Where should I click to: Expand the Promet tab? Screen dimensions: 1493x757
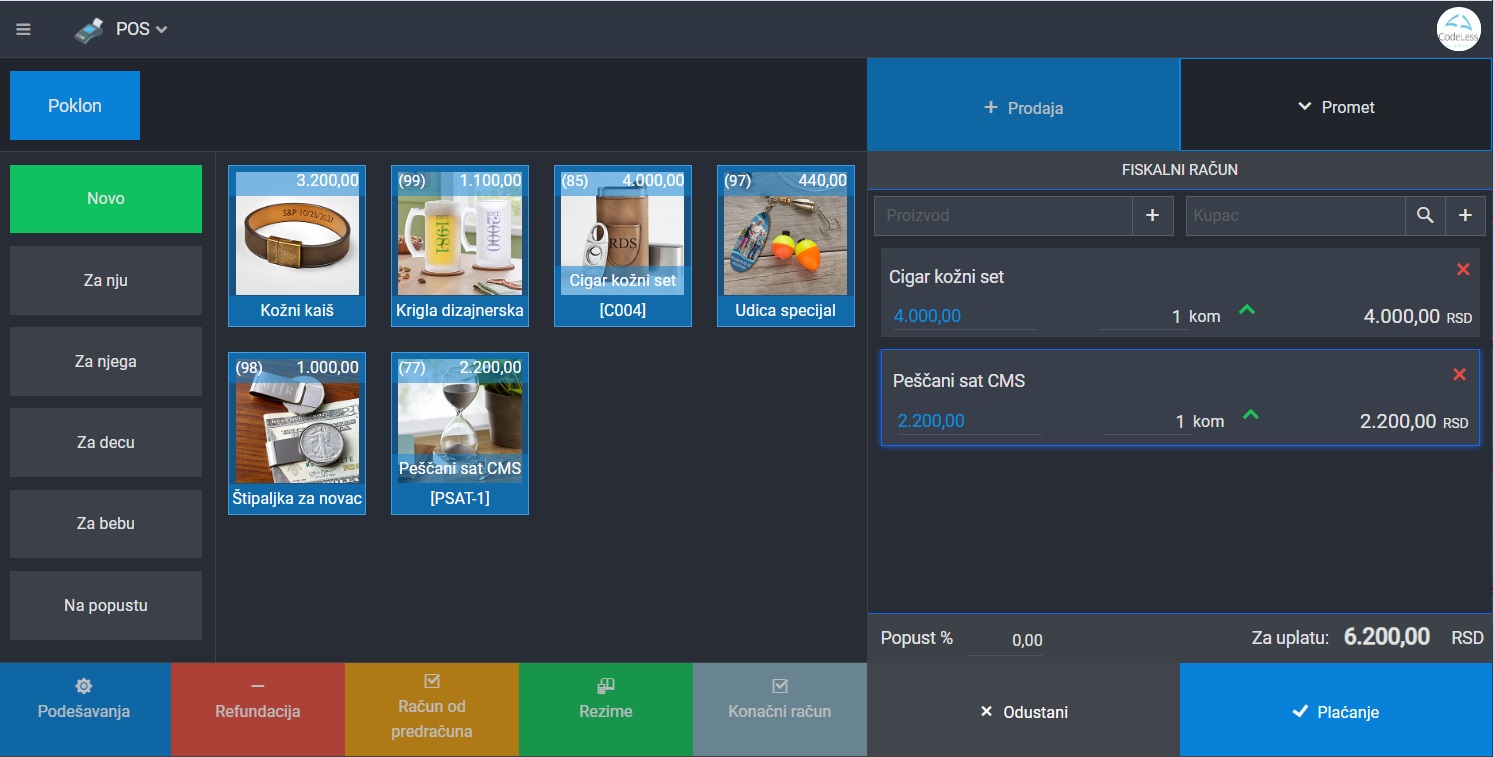click(1336, 107)
